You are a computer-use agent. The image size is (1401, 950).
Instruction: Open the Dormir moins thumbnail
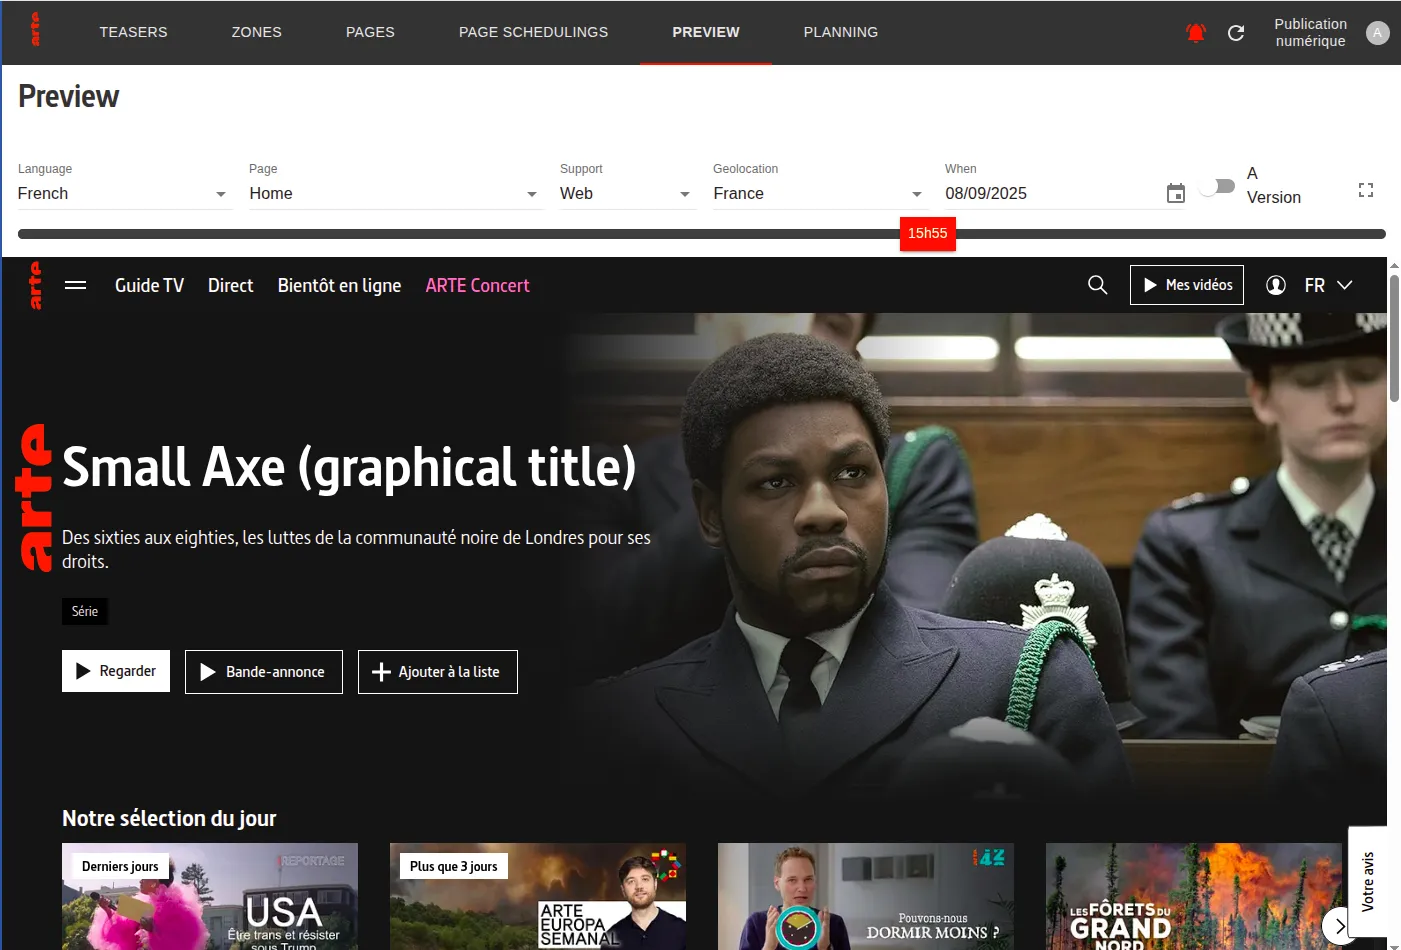(x=866, y=897)
